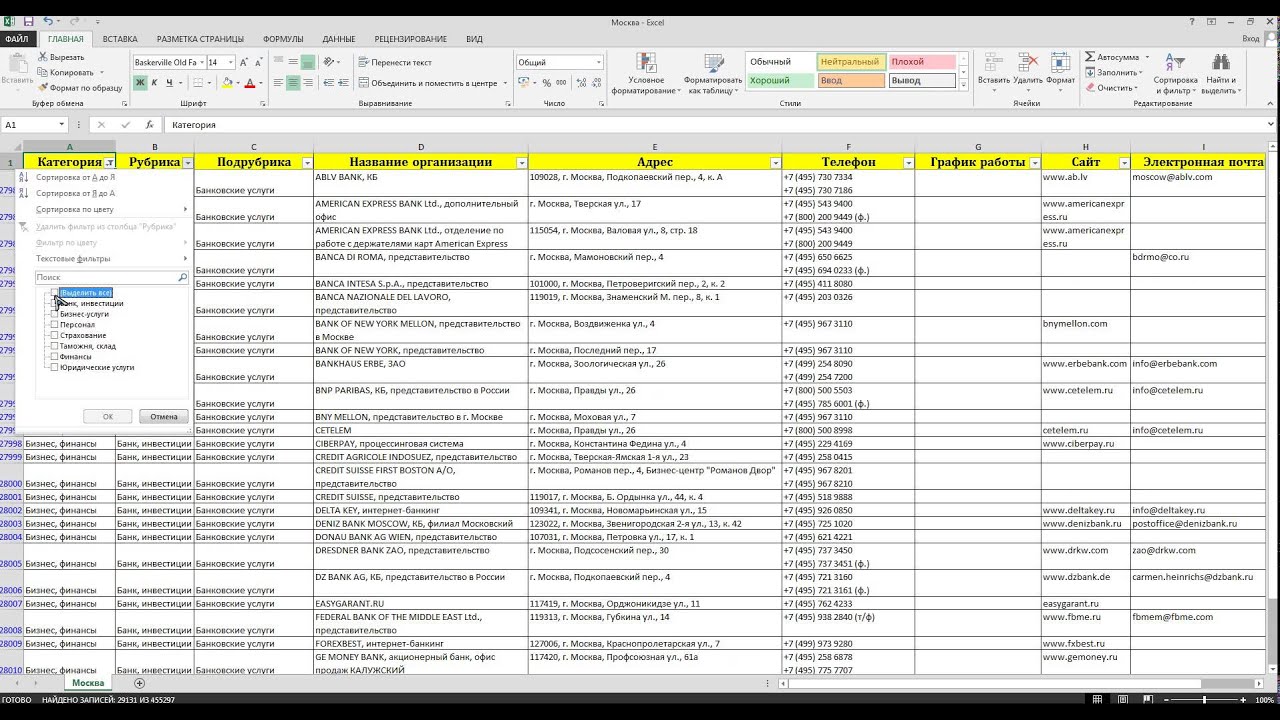
Task: Switch to the ДАННЫЕ ribbon tab
Action: click(x=339, y=39)
